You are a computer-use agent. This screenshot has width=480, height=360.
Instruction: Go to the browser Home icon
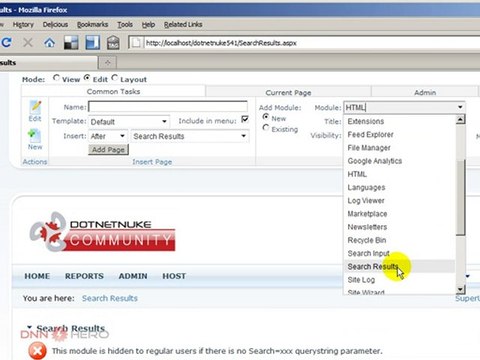pyautogui.click(x=50, y=42)
